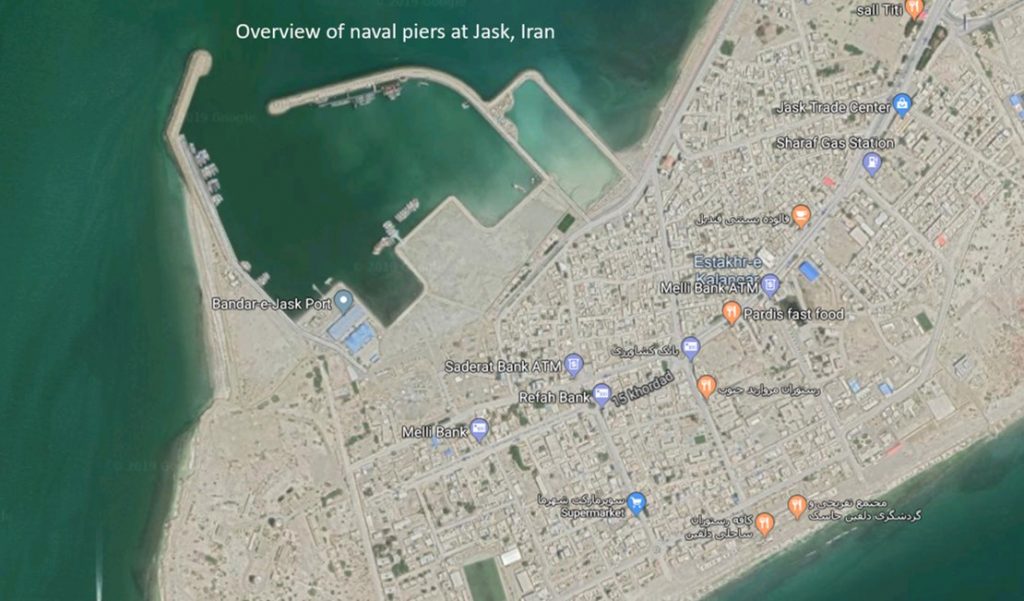Image resolution: width=1024 pixels, height=601 pixels.
Task: Open the sall Titi restaurant pin
Action: tap(914, 8)
